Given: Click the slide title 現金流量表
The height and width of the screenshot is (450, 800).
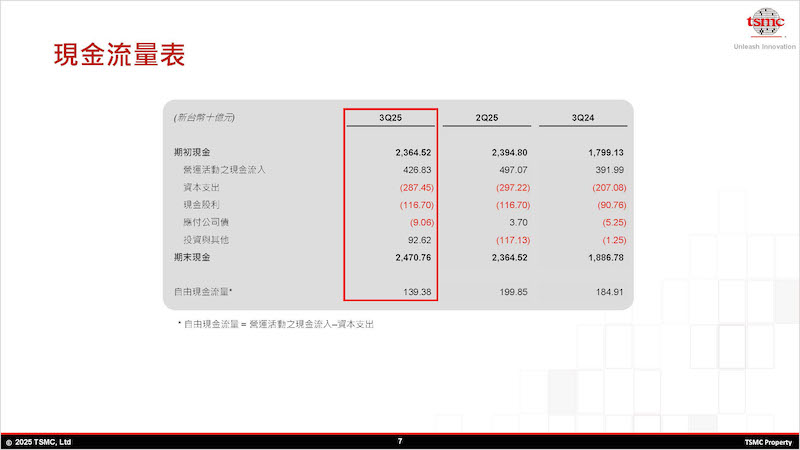Looking at the screenshot, I should point(119,55).
